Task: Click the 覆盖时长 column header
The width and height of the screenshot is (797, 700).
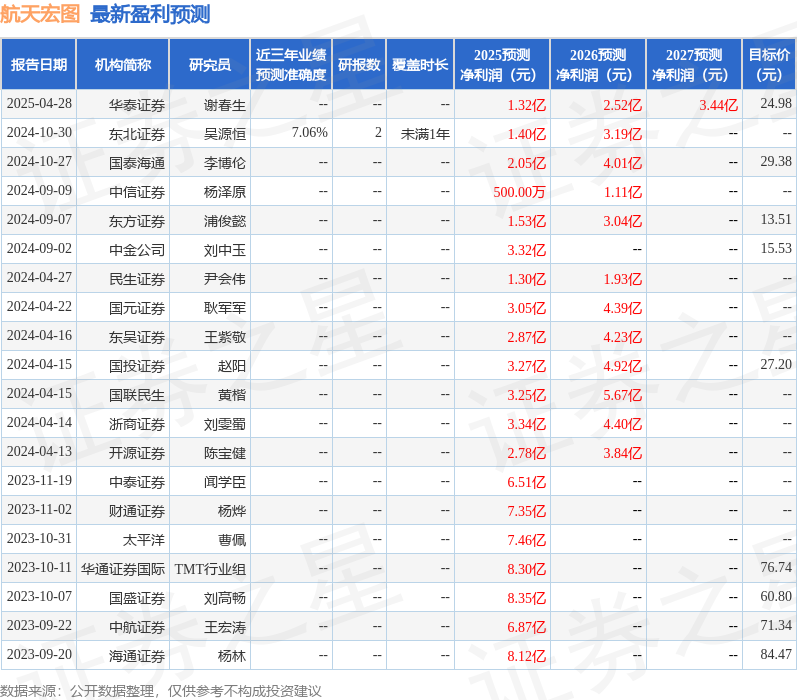Action: pos(420,65)
